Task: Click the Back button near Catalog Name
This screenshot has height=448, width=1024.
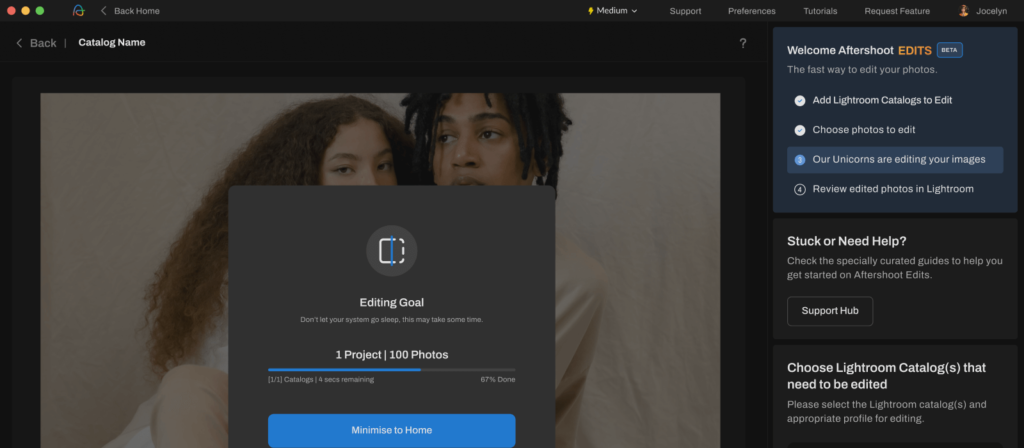Action: pos(36,43)
